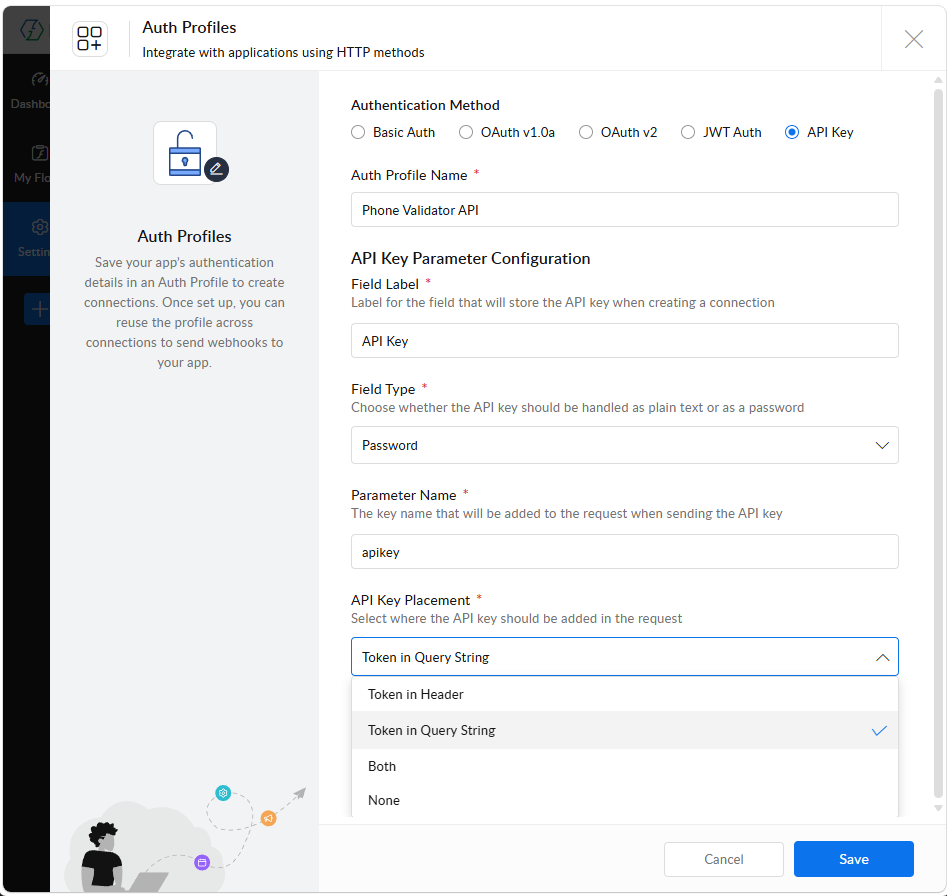Open the app logo in dimmed sidebar

[x=30, y=29]
